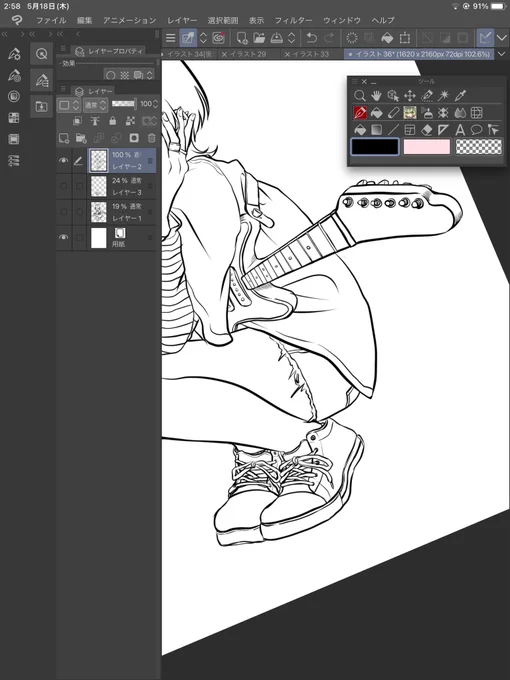The width and height of the screenshot is (510, 680).
Task: Select the Gradient tool
Action: pos(376,130)
